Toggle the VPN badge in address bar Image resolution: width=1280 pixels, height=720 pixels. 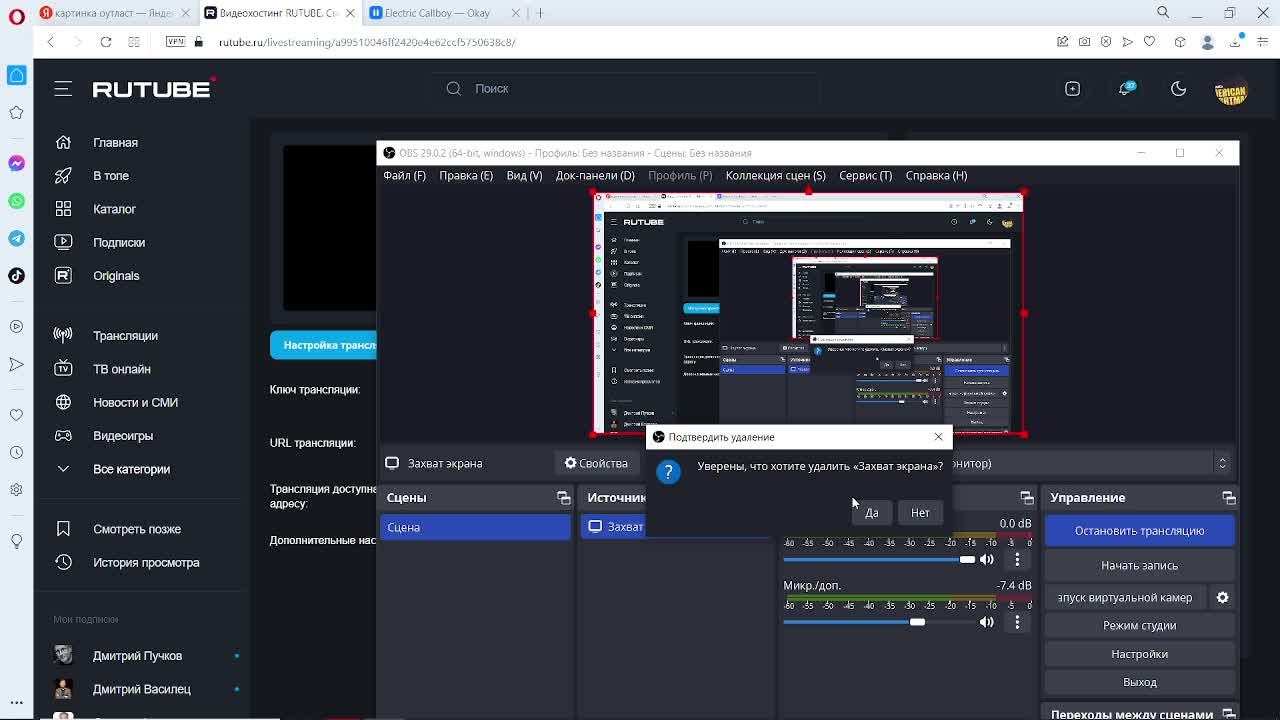click(x=176, y=42)
